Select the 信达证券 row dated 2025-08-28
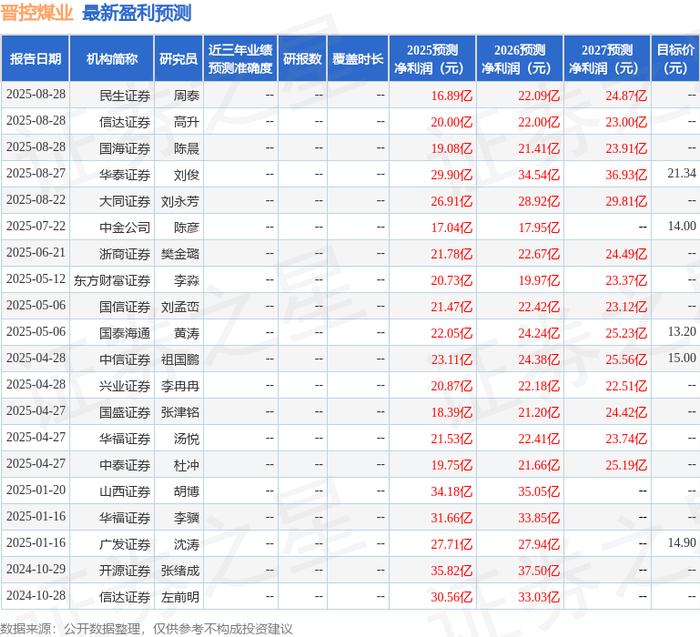The width and height of the screenshot is (700, 637). click(x=350, y=122)
